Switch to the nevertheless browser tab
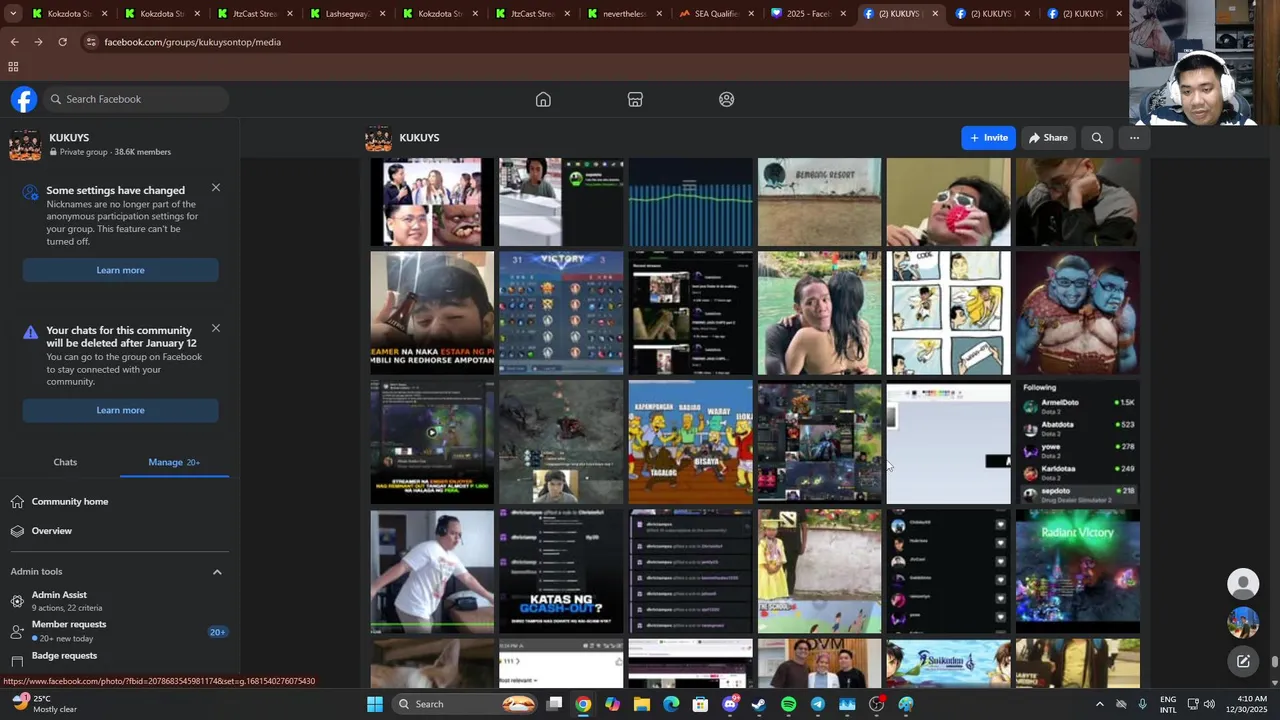 pos(624,14)
